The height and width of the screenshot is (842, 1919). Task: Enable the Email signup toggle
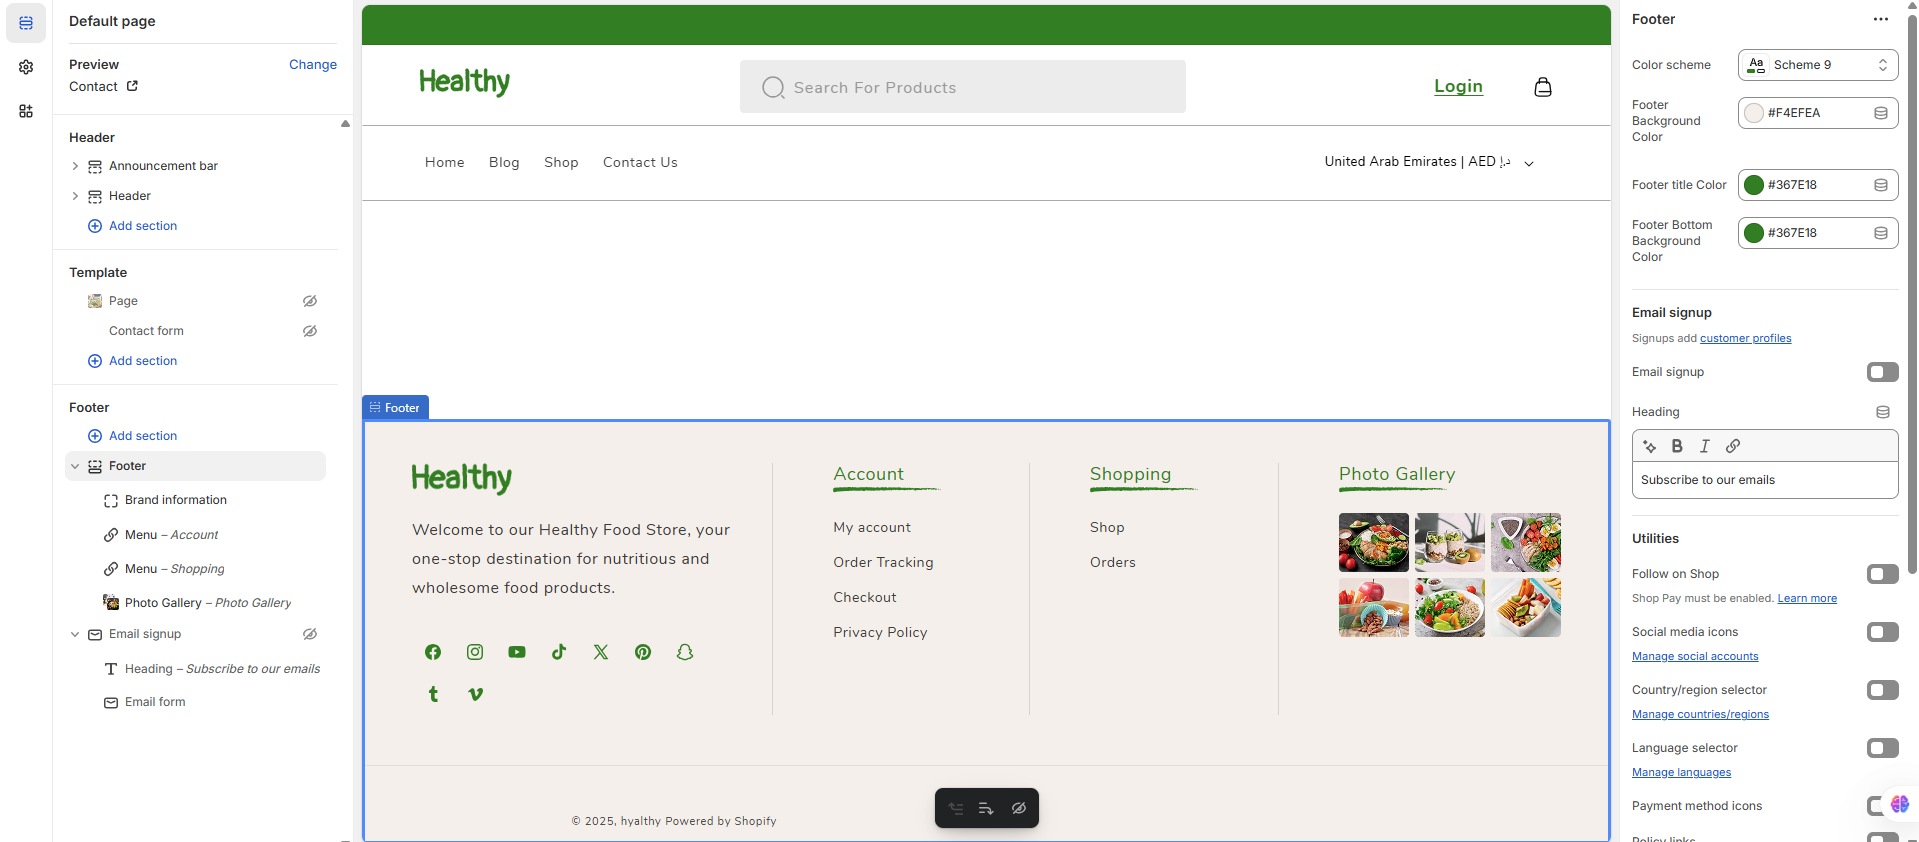[1882, 372]
